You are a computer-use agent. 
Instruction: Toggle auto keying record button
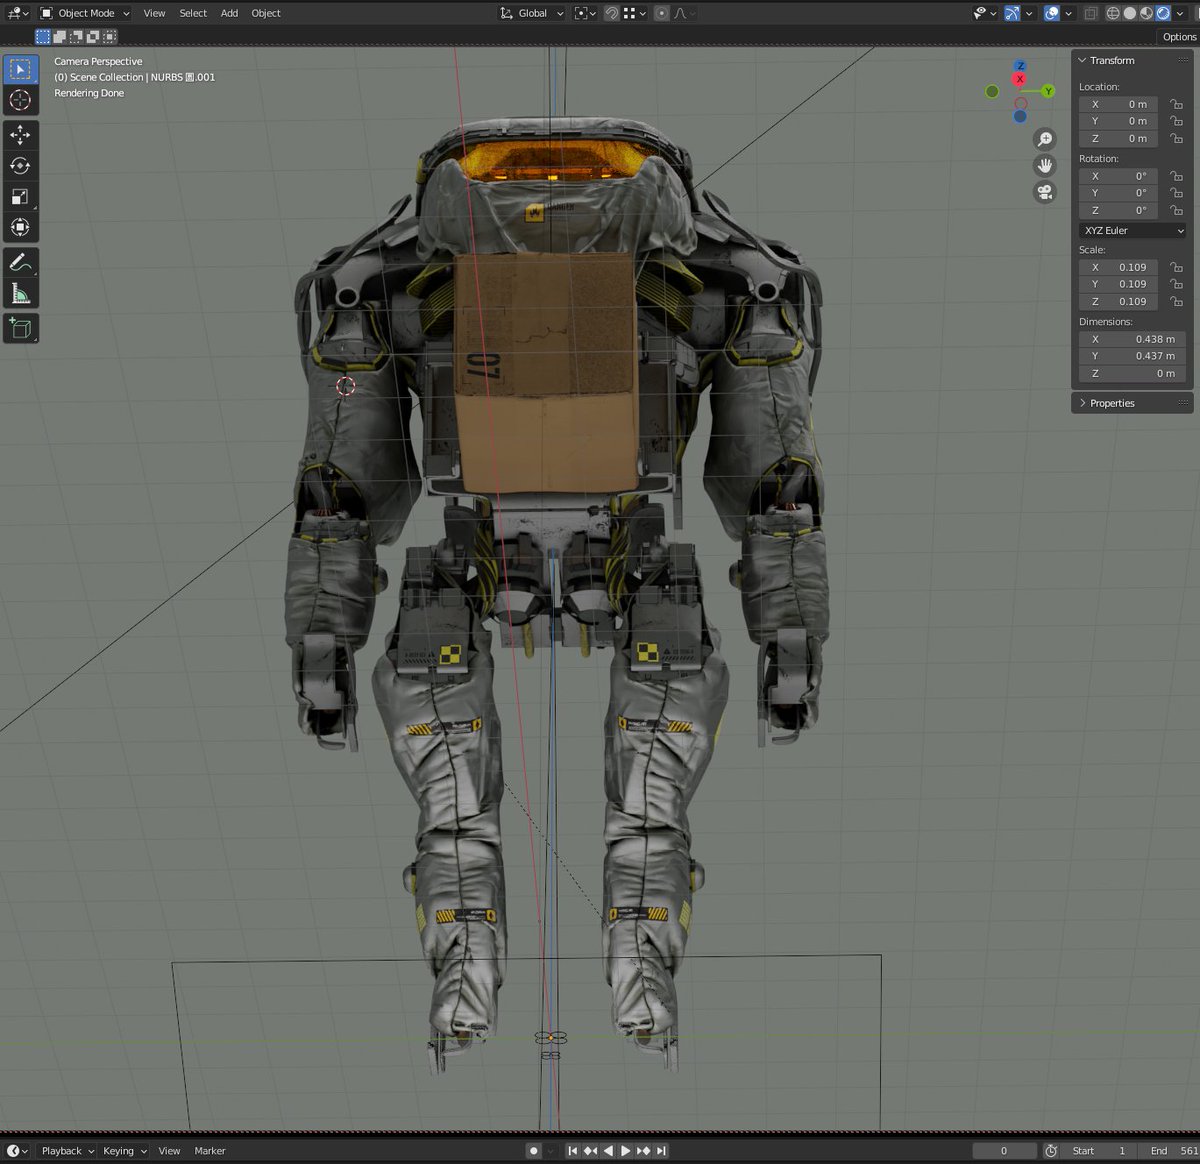pos(534,1151)
